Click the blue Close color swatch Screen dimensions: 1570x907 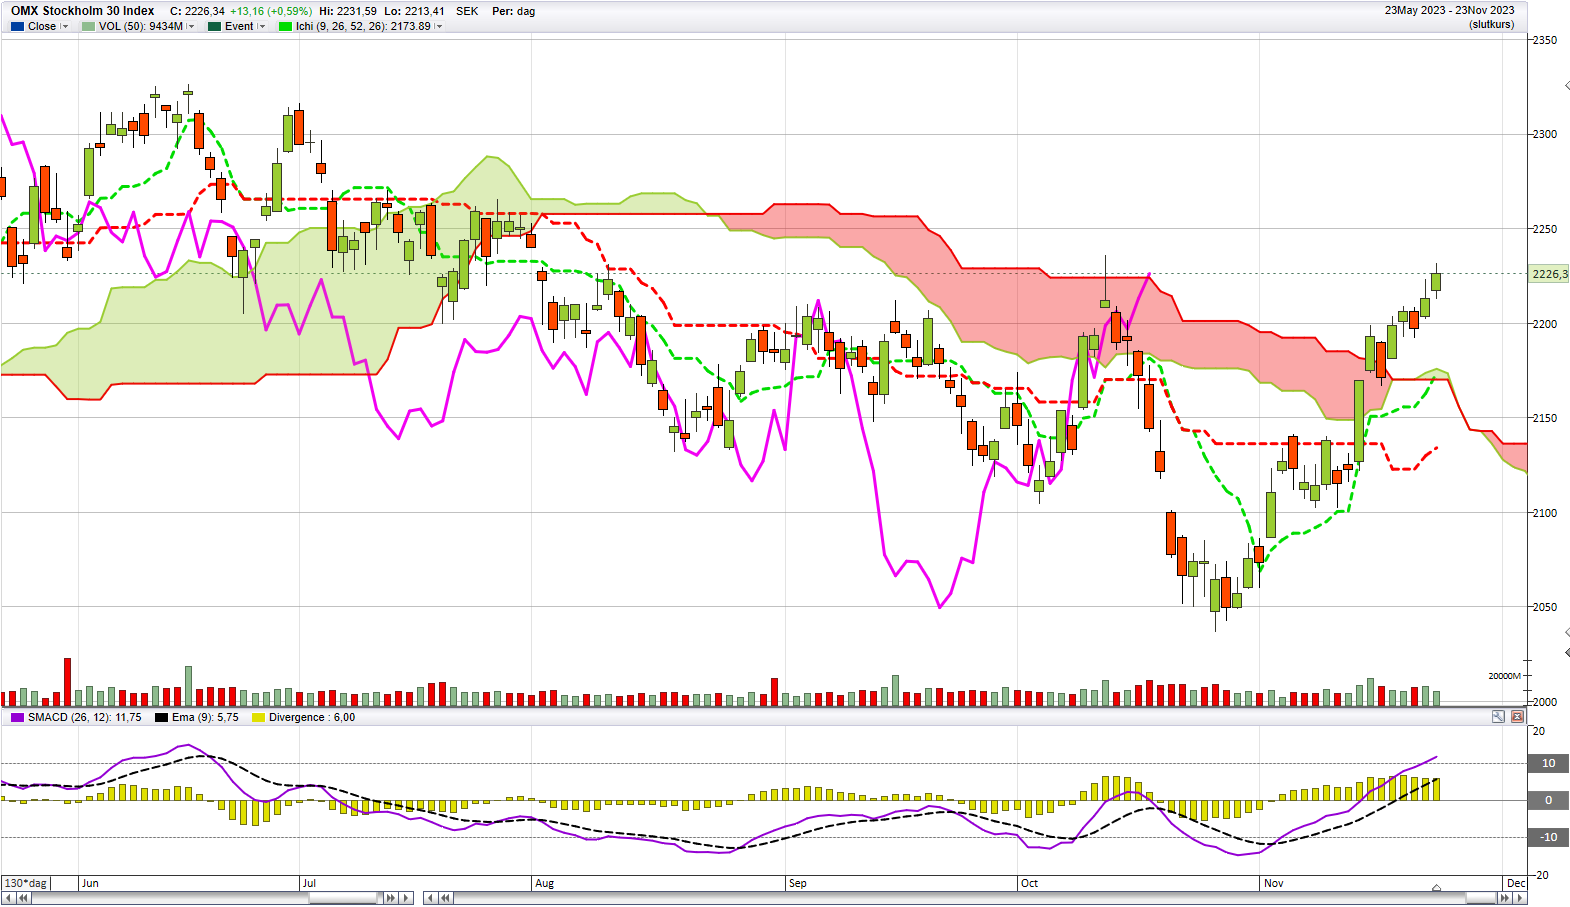coord(17,27)
